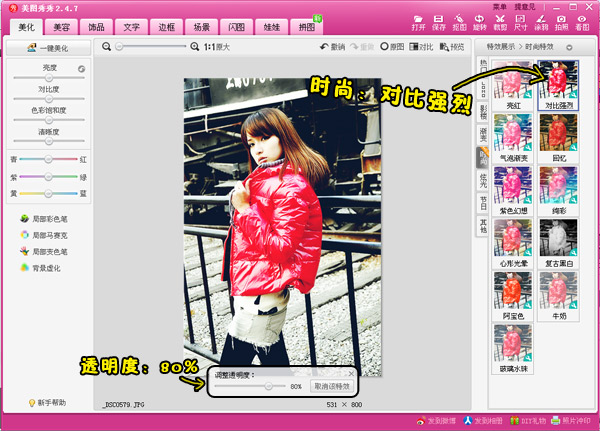The image size is (600, 431).
Task: Click 新手帮助 beginner help
Action: coord(47,403)
